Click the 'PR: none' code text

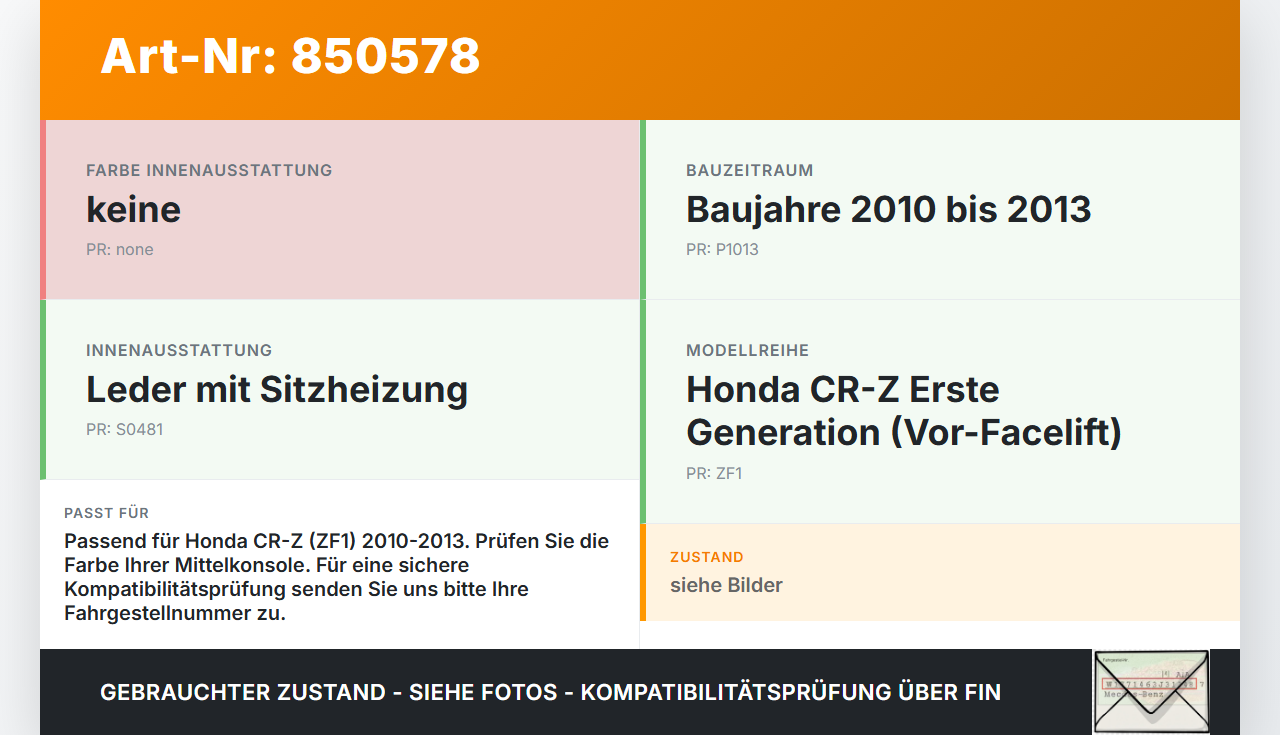[120, 250]
